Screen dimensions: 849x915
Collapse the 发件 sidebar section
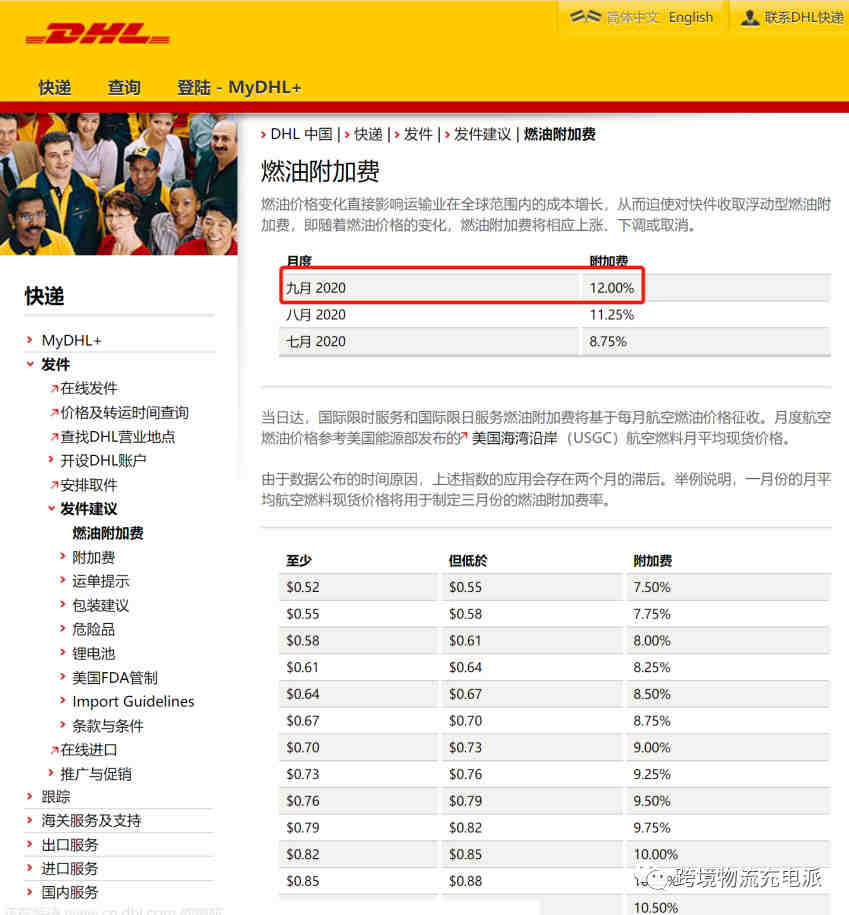(55, 365)
